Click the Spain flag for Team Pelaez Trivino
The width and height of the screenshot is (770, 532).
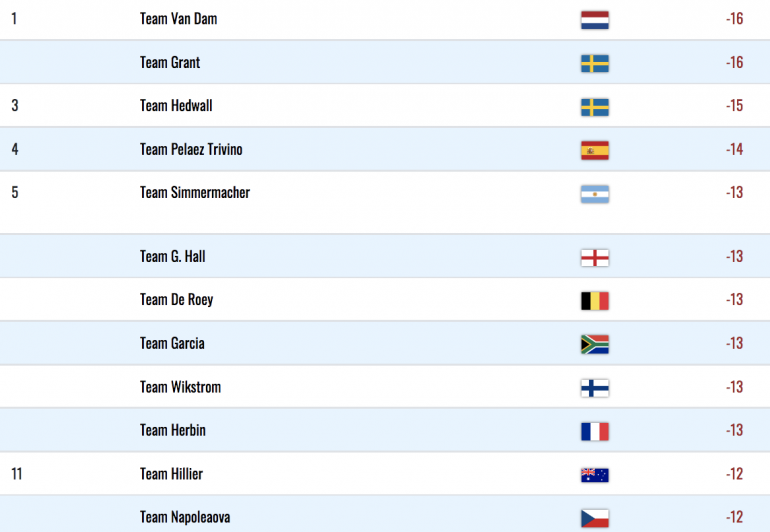coord(595,150)
